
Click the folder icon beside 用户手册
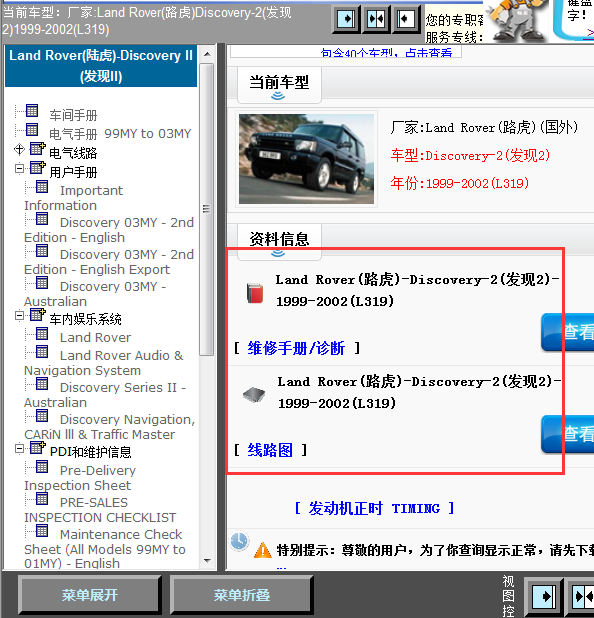tap(37, 168)
